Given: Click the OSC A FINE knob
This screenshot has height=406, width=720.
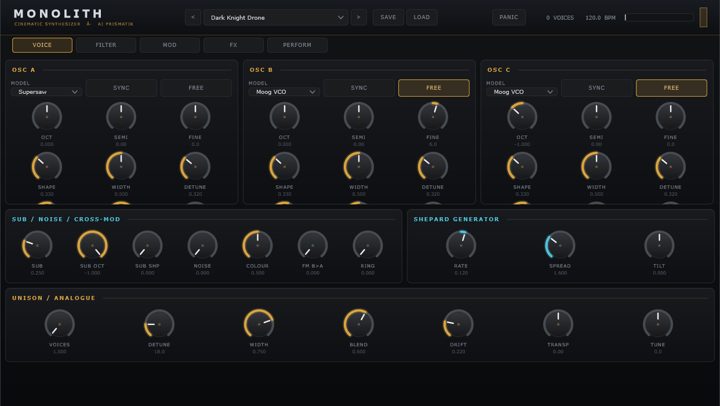Looking at the screenshot, I should [195, 117].
